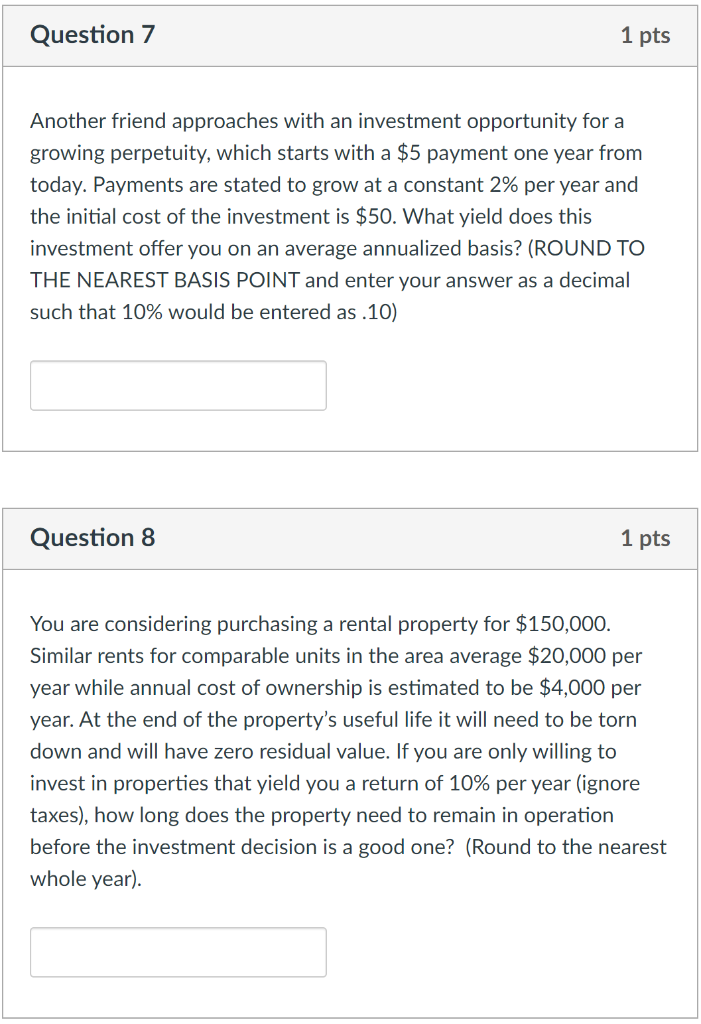Click the Question 8 answer input box
The width and height of the screenshot is (701, 1024).
coord(178,952)
